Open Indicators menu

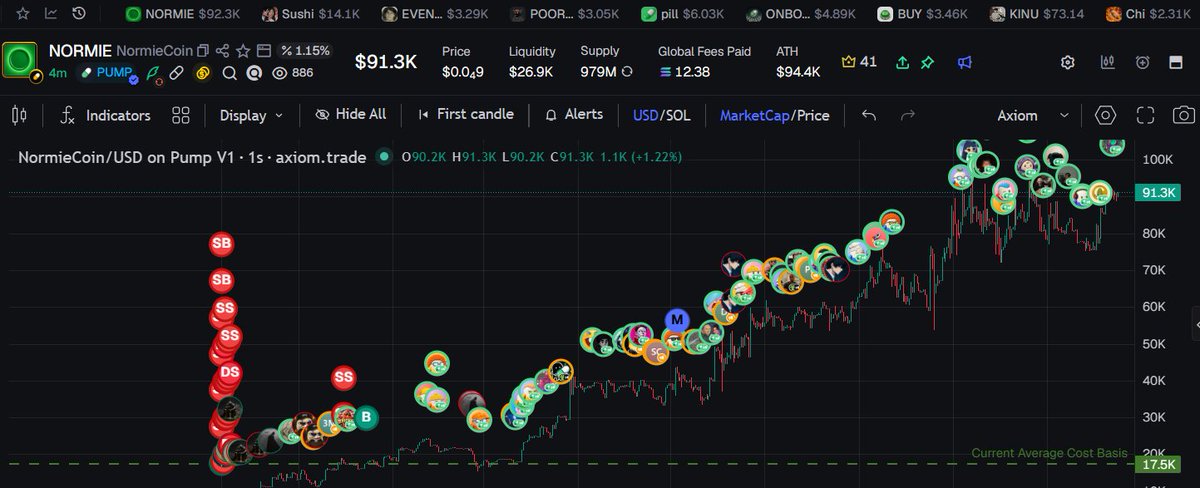(x=106, y=115)
